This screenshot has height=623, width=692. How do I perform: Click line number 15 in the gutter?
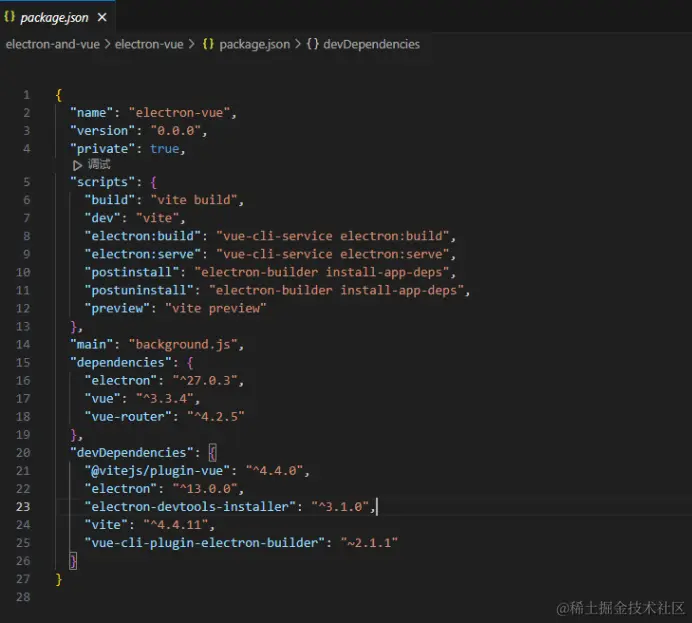point(23,363)
